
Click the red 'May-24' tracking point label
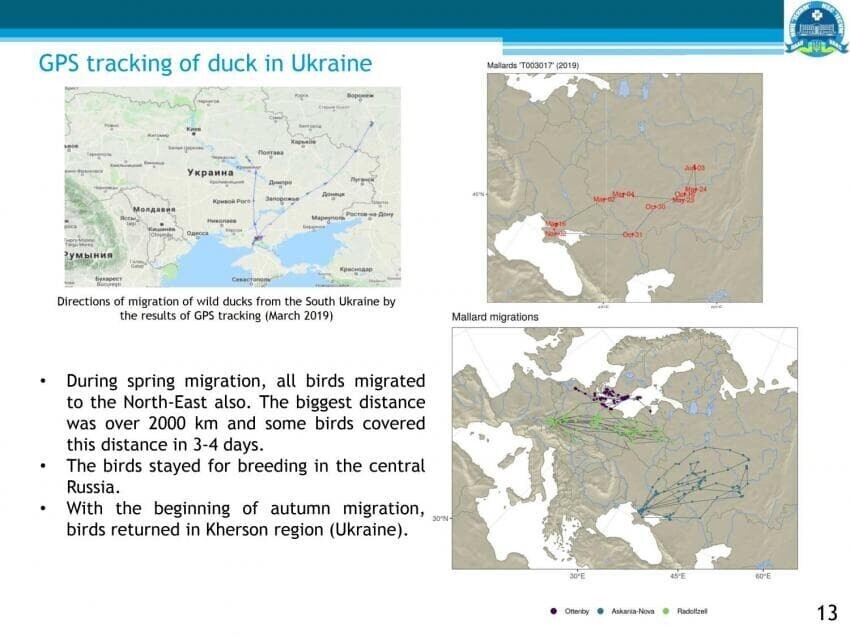click(696, 190)
